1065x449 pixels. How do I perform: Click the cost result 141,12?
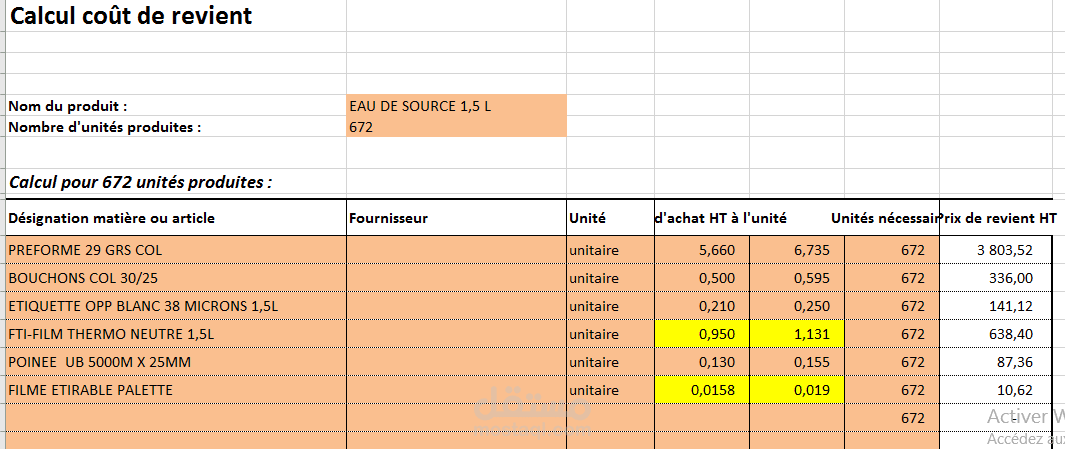click(x=996, y=306)
